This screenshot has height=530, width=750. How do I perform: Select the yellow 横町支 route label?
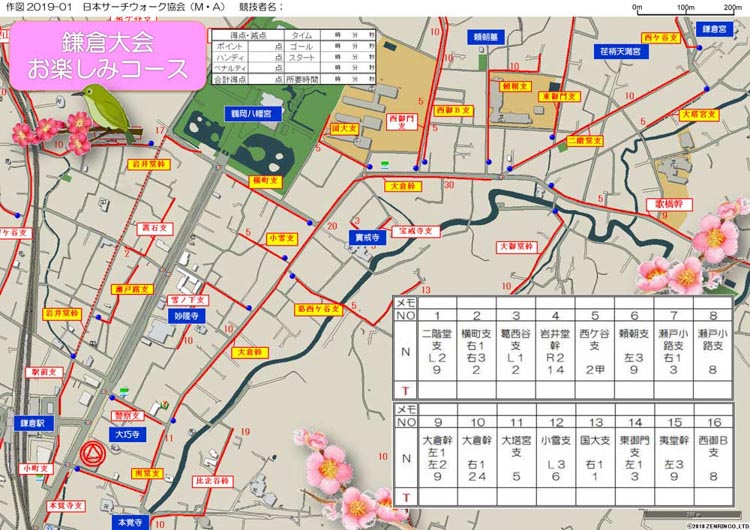click(264, 181)
